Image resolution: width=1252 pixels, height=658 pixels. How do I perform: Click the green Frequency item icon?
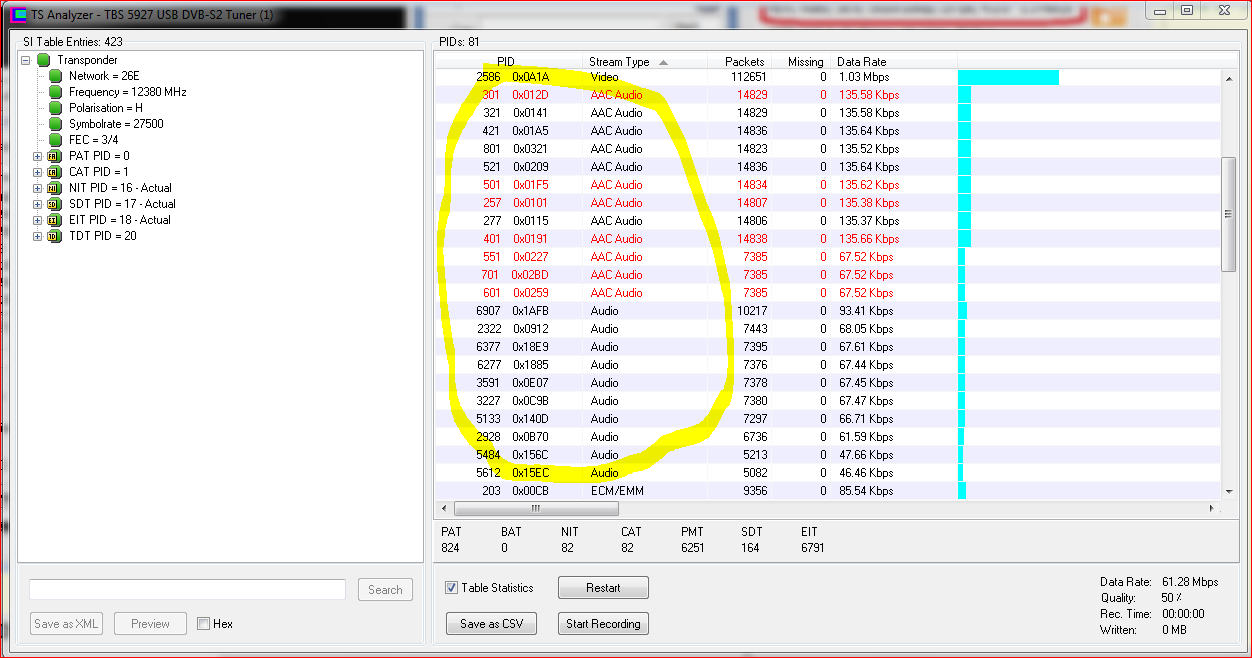pos(55,92)
